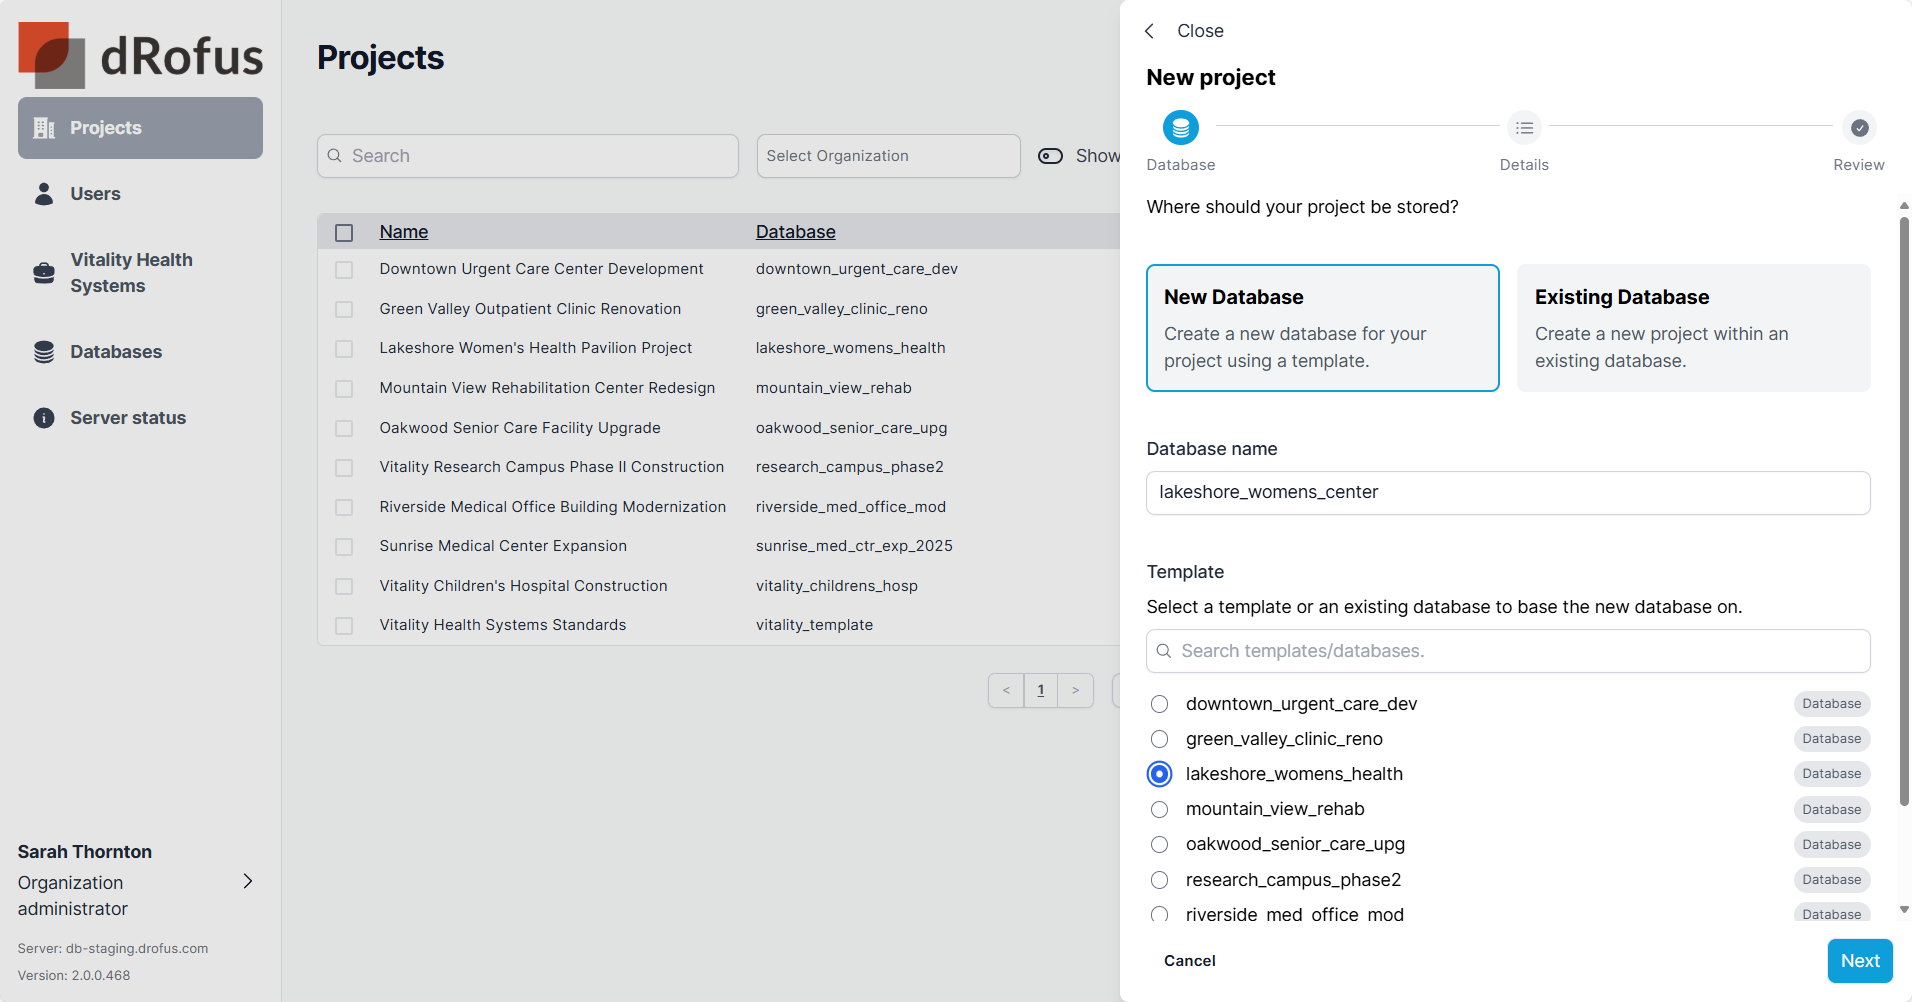1912x1002 pixels.
Task: Click the Vitality Health Systems briefcase icon
Action: tap(44, 273)
